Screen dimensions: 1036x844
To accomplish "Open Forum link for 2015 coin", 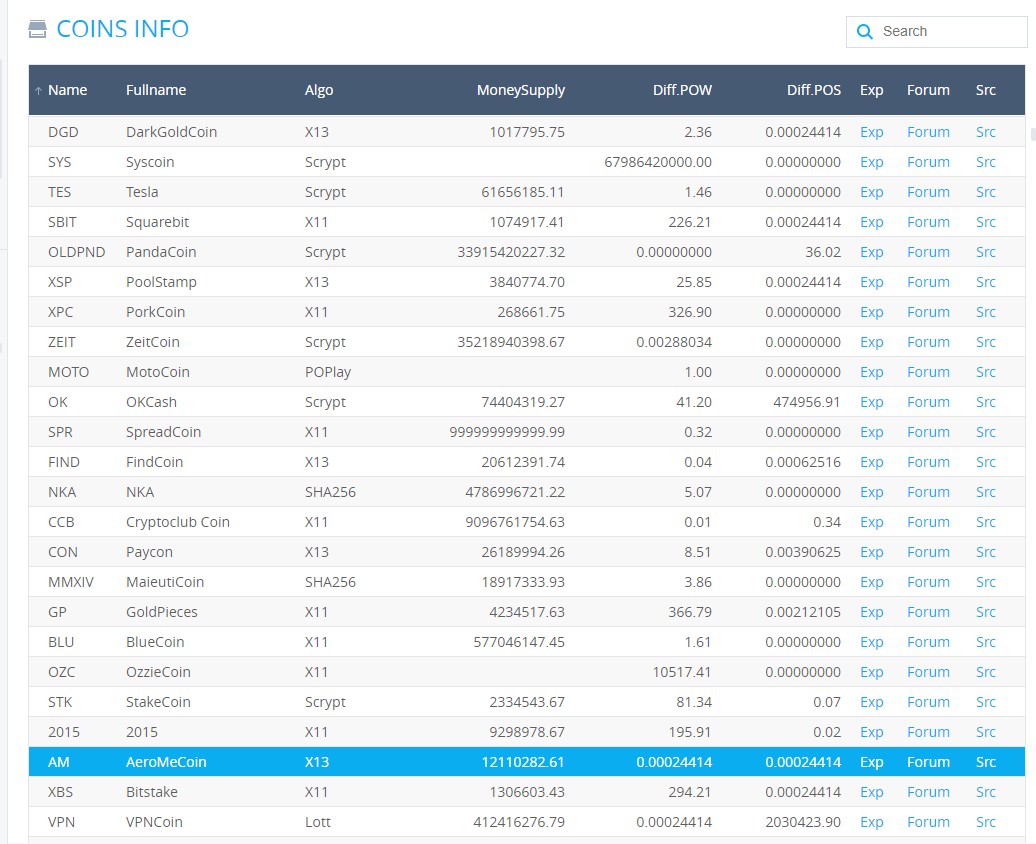I will tap(928, 732).
